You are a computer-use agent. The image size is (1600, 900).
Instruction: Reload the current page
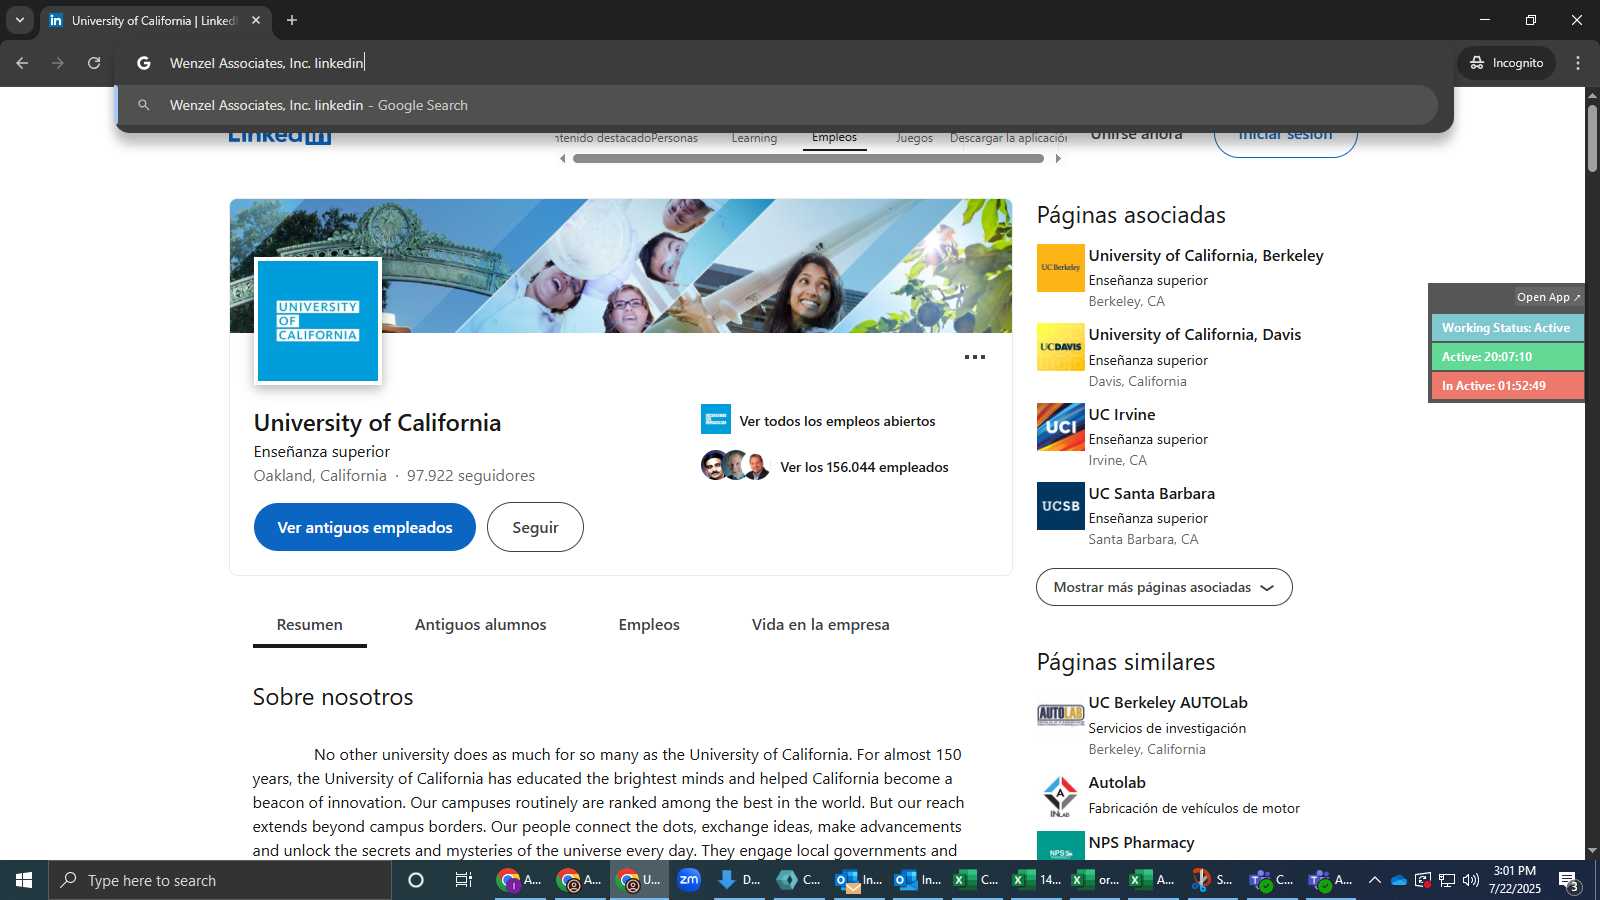(94, 63)
